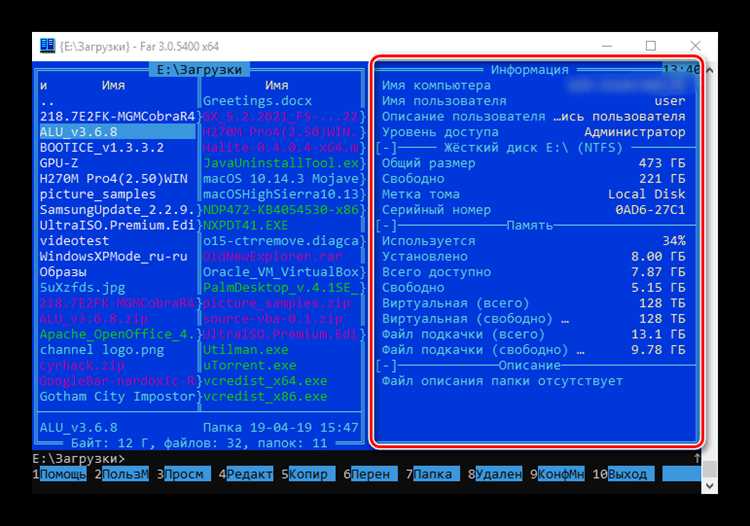Select the macOS 10.14.3 Mojave file

pos(281,179)
